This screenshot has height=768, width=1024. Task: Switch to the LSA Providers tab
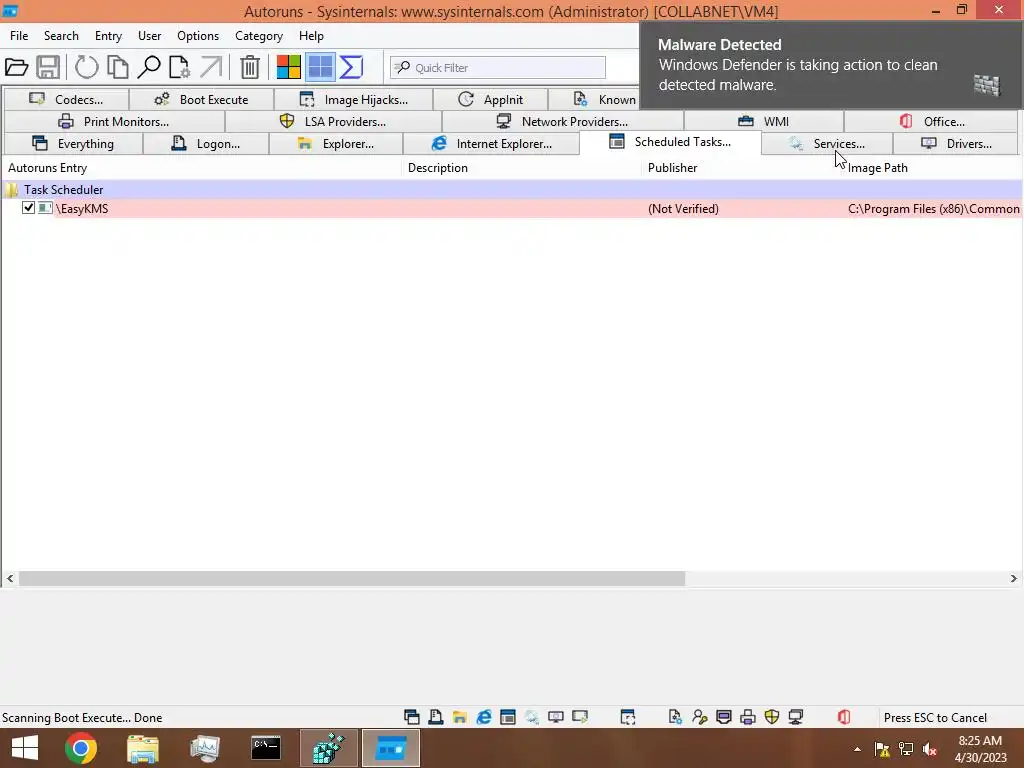(x=333, y=121)
